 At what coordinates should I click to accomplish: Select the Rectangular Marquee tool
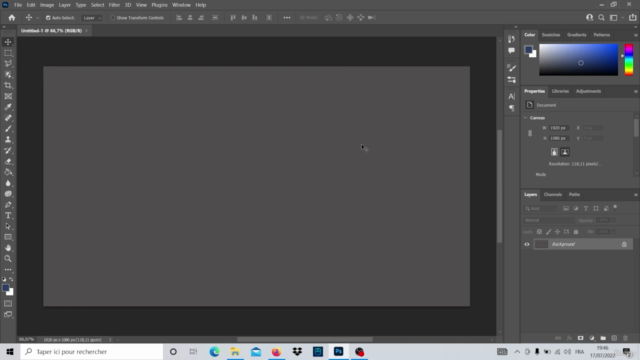tap(8, 53)
